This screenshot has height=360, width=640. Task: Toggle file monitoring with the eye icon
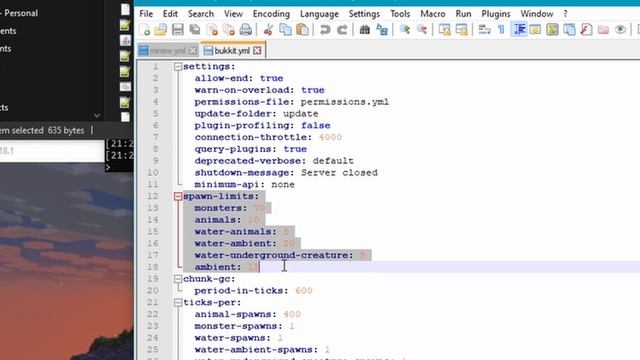[620, 29]
